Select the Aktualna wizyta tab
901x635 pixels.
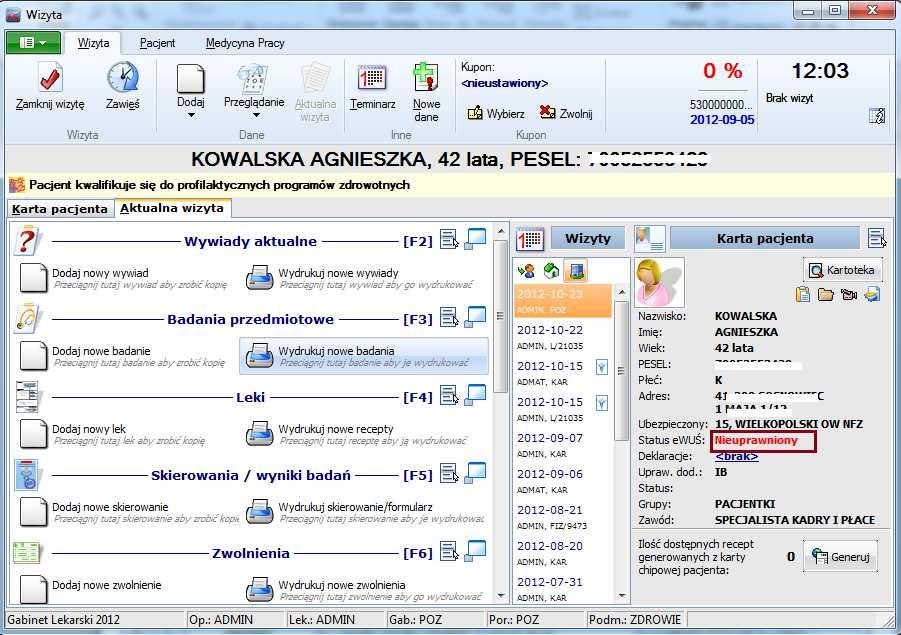(172, 207)
